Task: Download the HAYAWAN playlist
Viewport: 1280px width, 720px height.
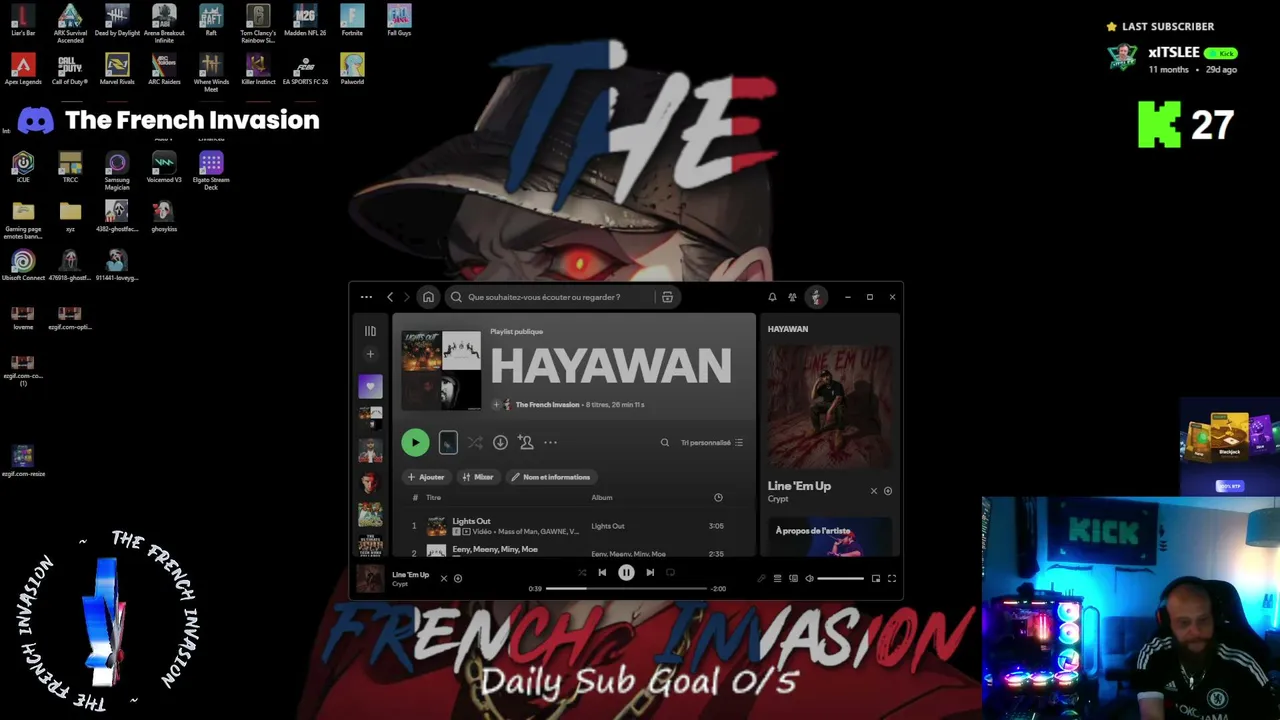Action: click(500, 442)
